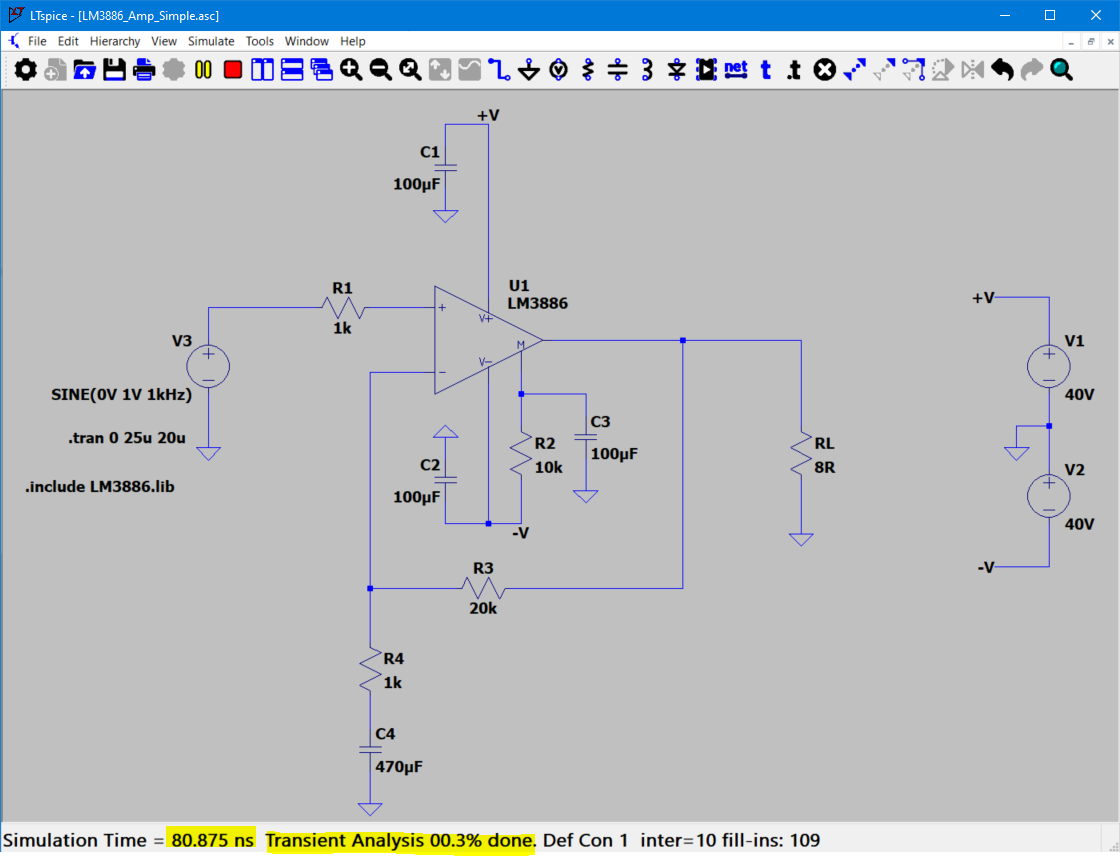The width and height of the screenshot is (1120, 856).
Task: Click the Transient Analysis progress status text
Action: [400, 840]
